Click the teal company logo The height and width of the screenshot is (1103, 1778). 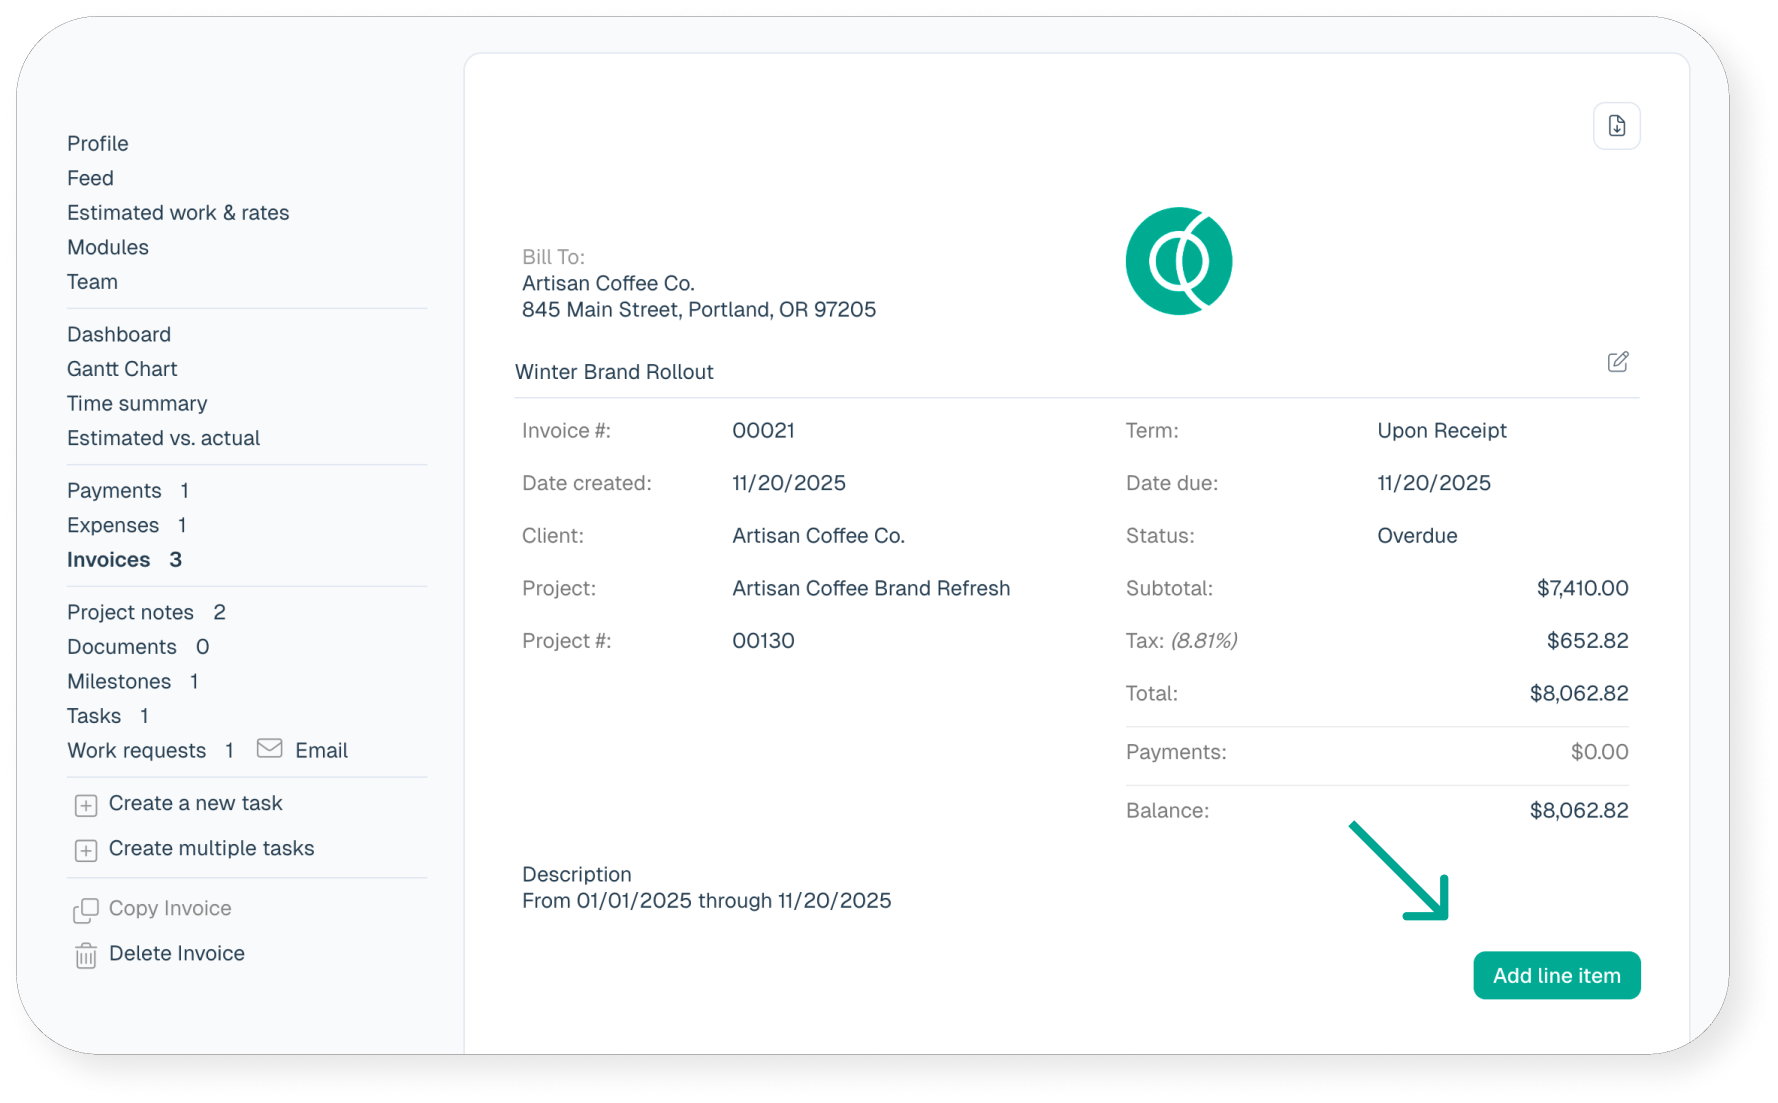coord(1178,262)
